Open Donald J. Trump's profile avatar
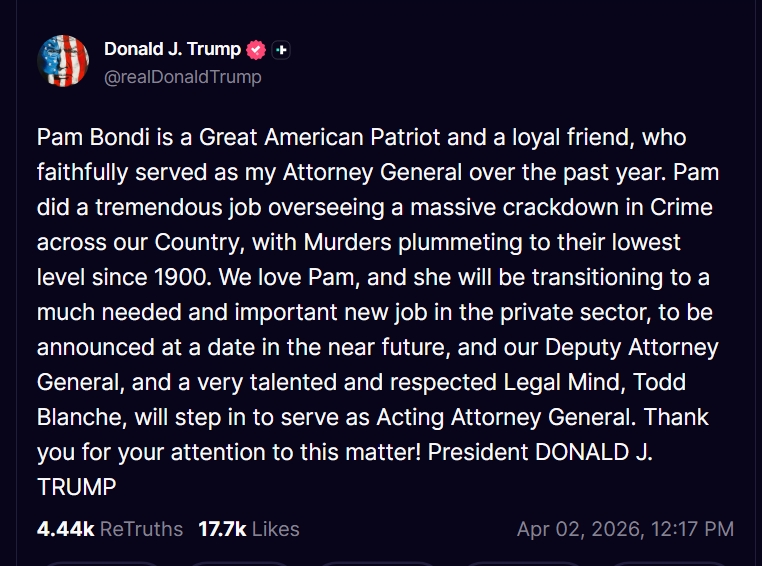The width and height of the screenshot is (762, 566). (63, 60)
